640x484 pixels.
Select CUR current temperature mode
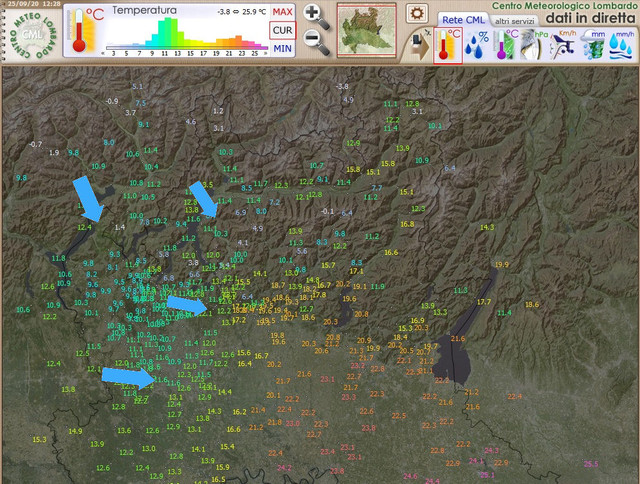pos(282,30)
